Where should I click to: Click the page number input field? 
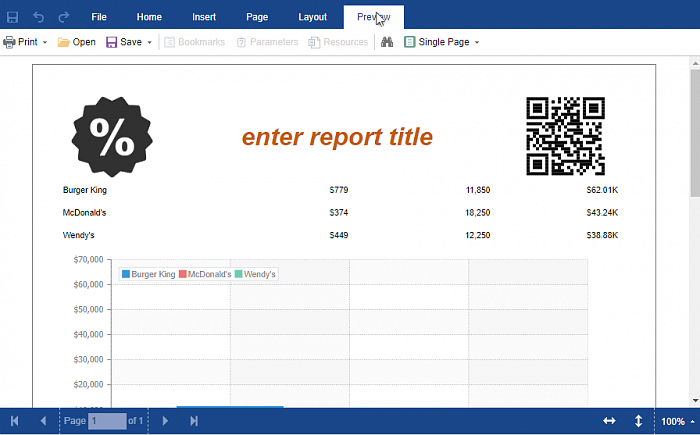pos(107,421)
